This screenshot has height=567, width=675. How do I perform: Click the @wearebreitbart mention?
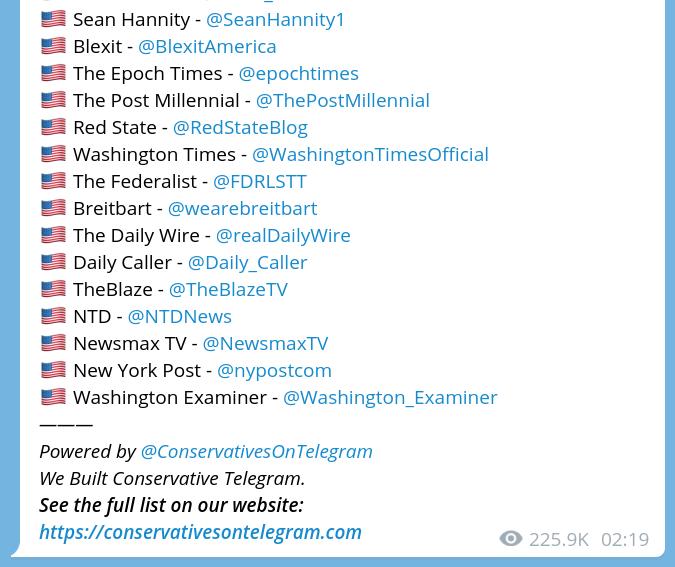(242, 209)
